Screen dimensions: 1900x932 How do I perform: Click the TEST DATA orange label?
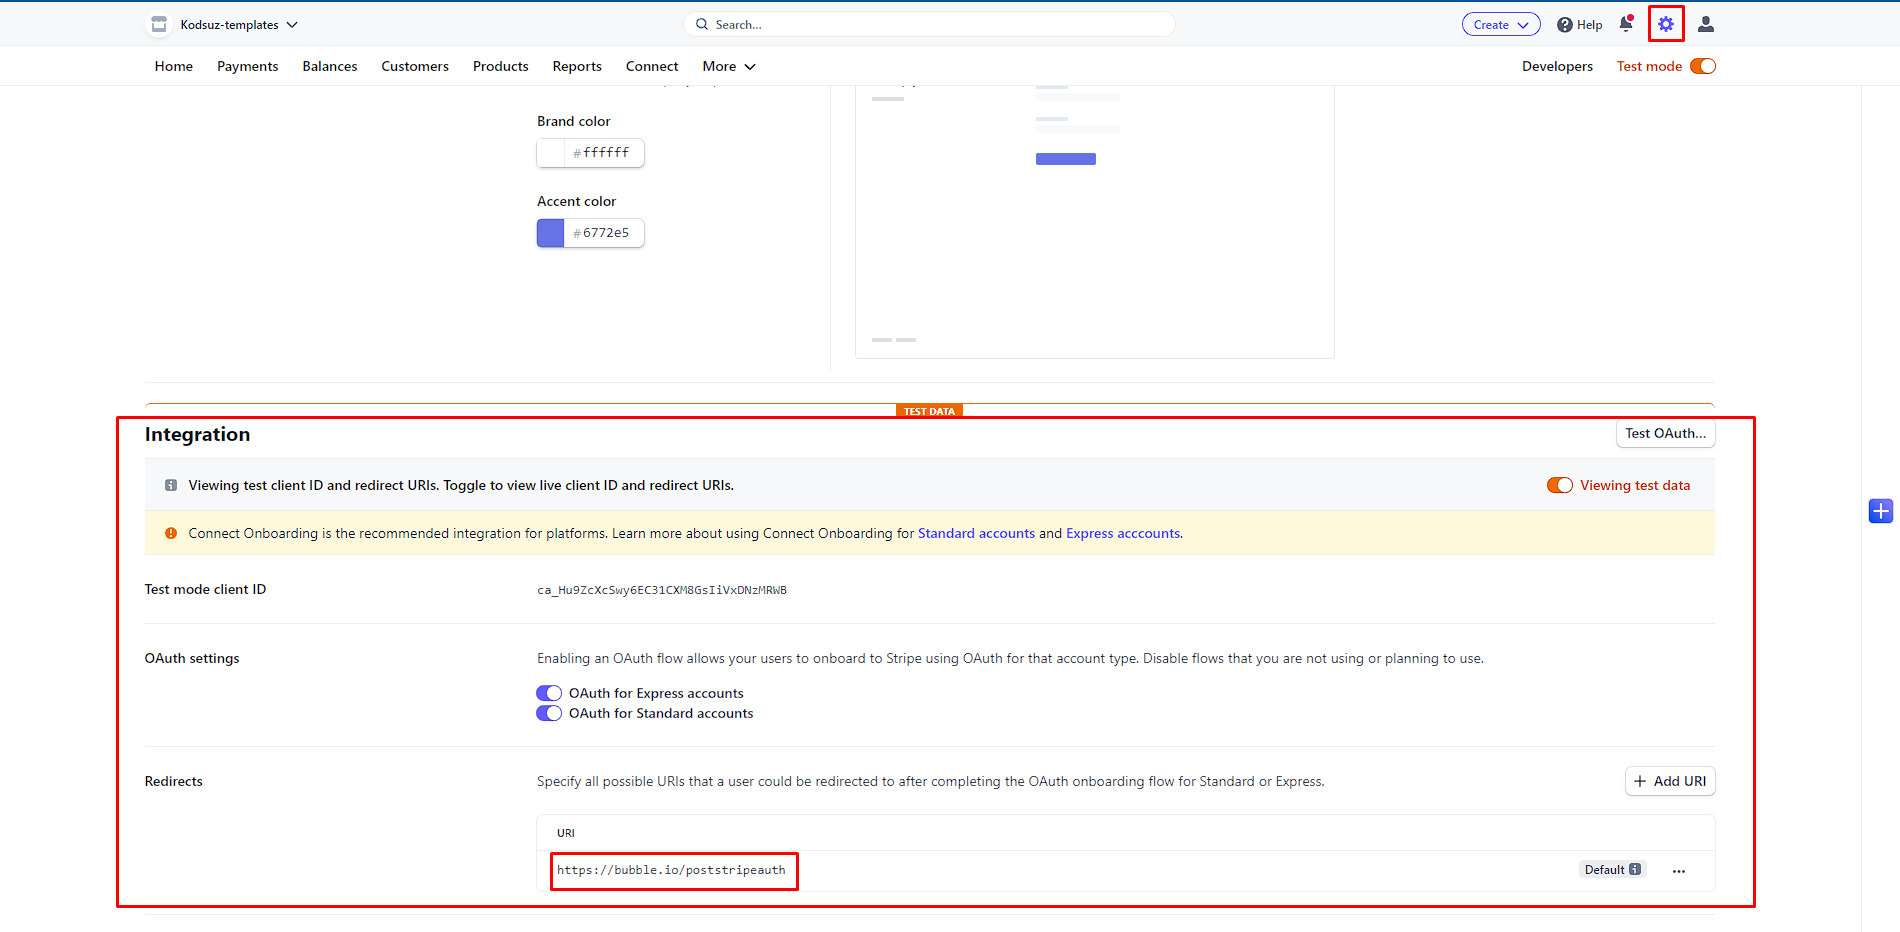tap(929, 411)
